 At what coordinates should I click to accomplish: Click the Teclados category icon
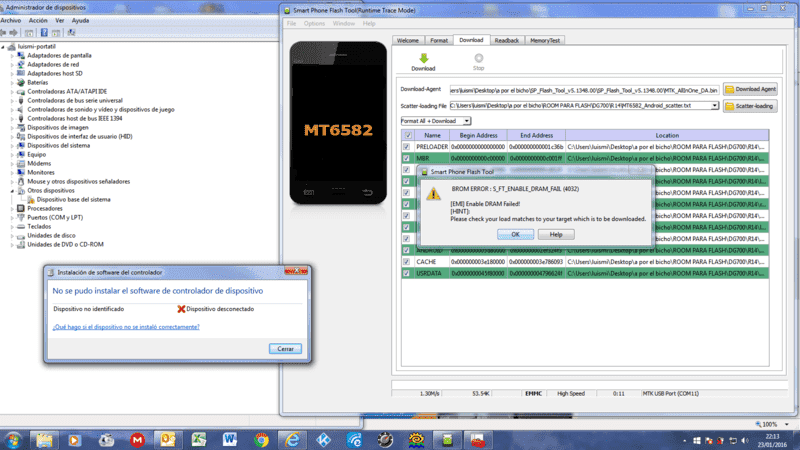[21, 226]
